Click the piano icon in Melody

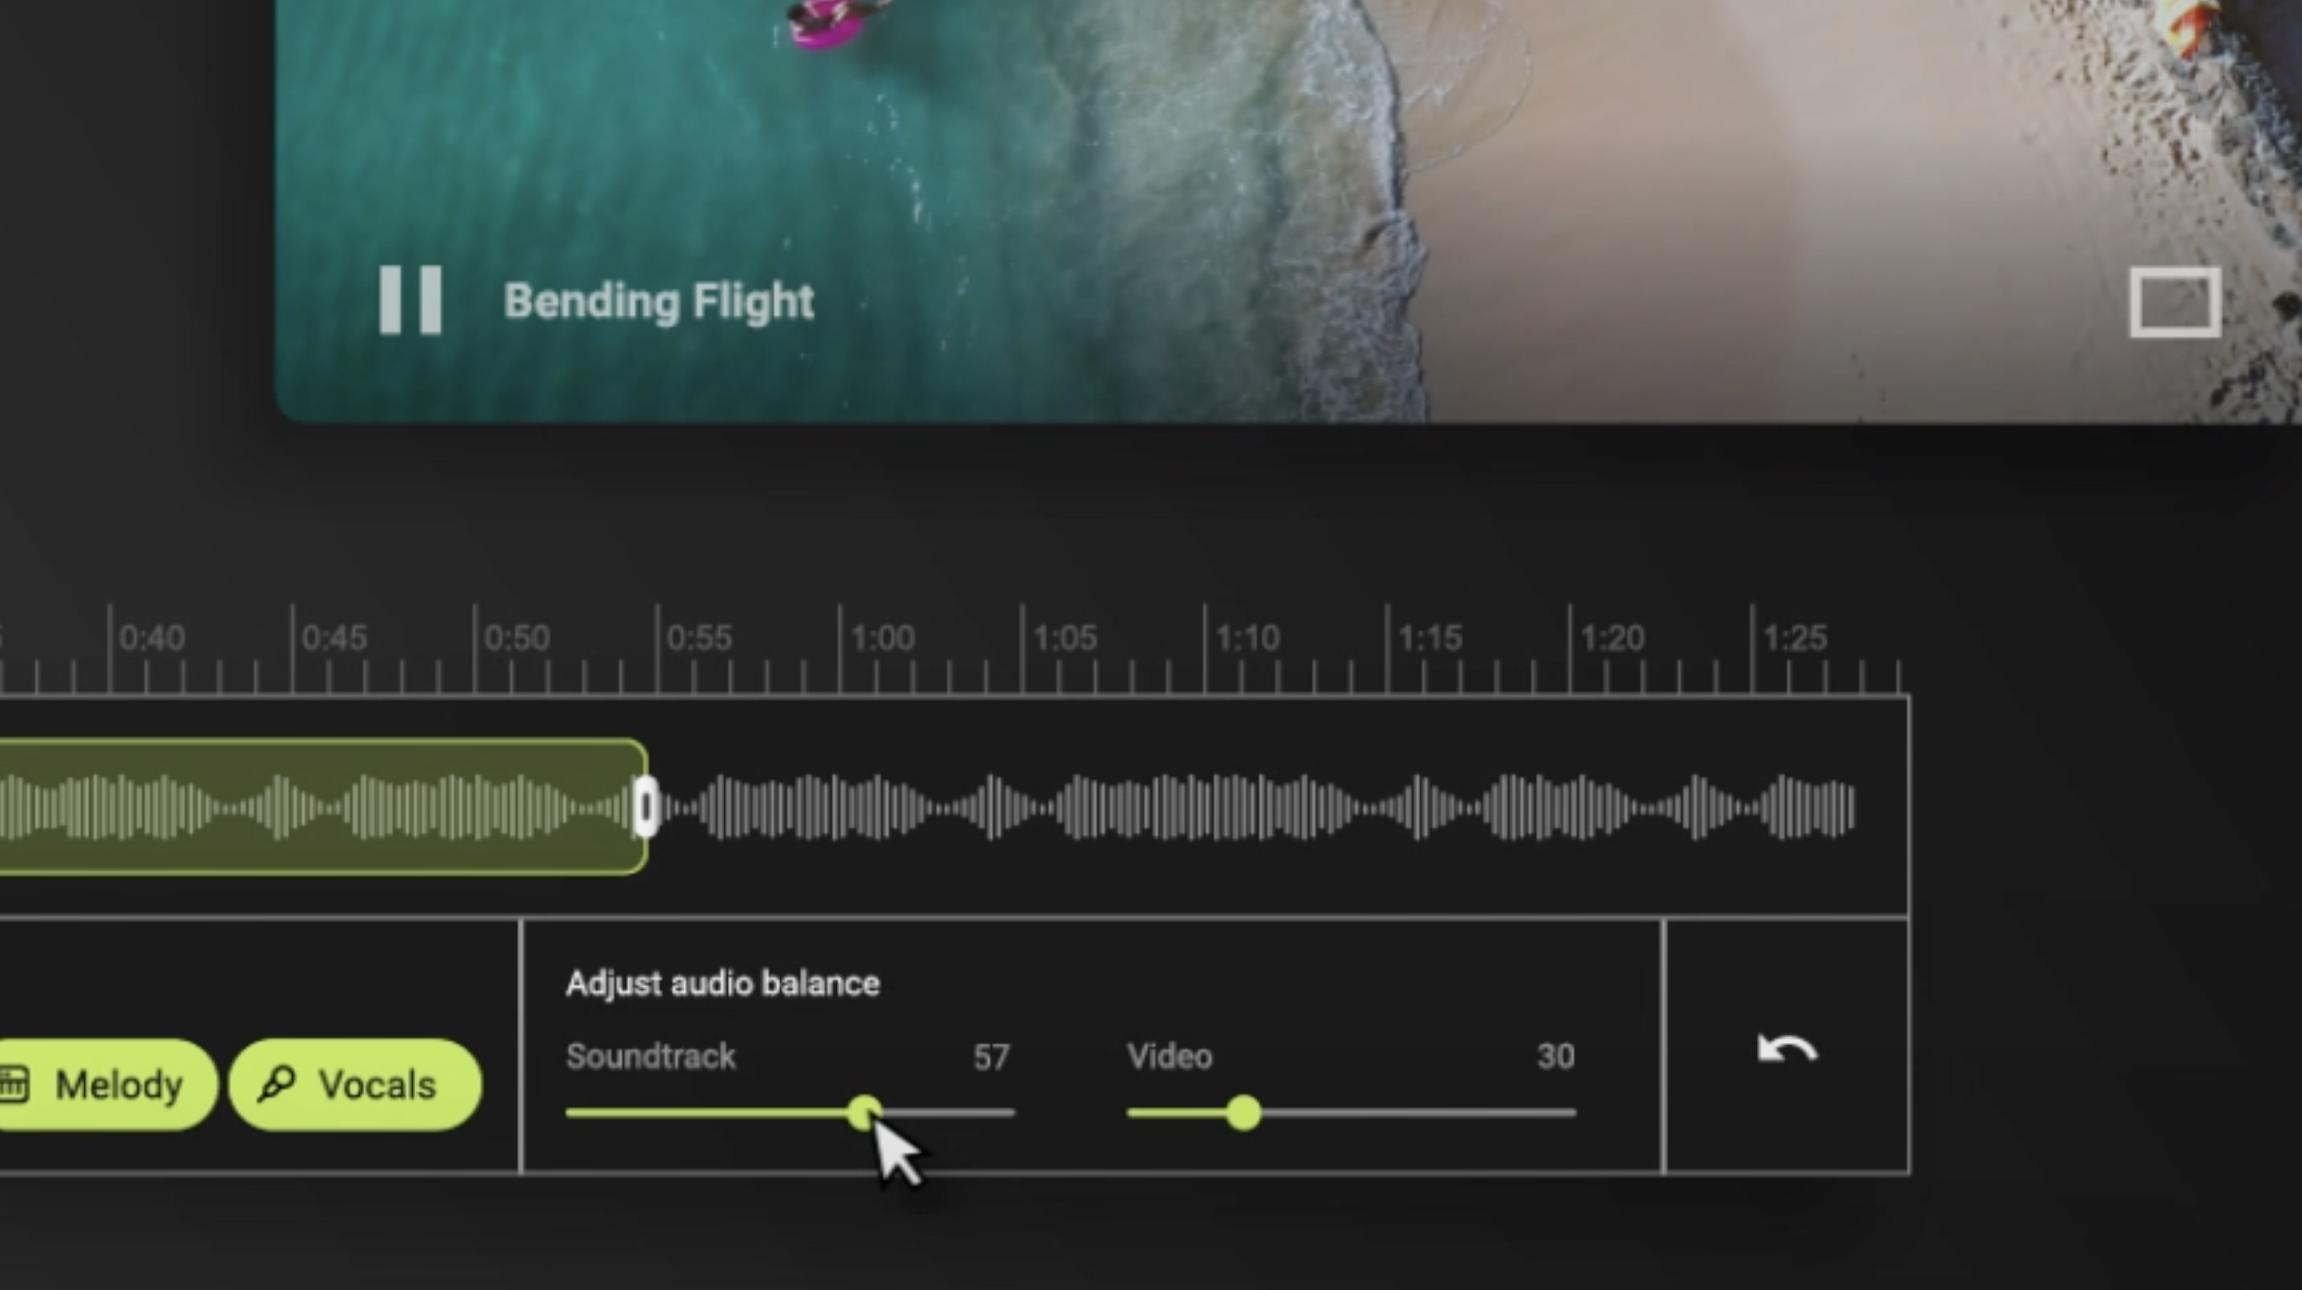(13, 1084)
